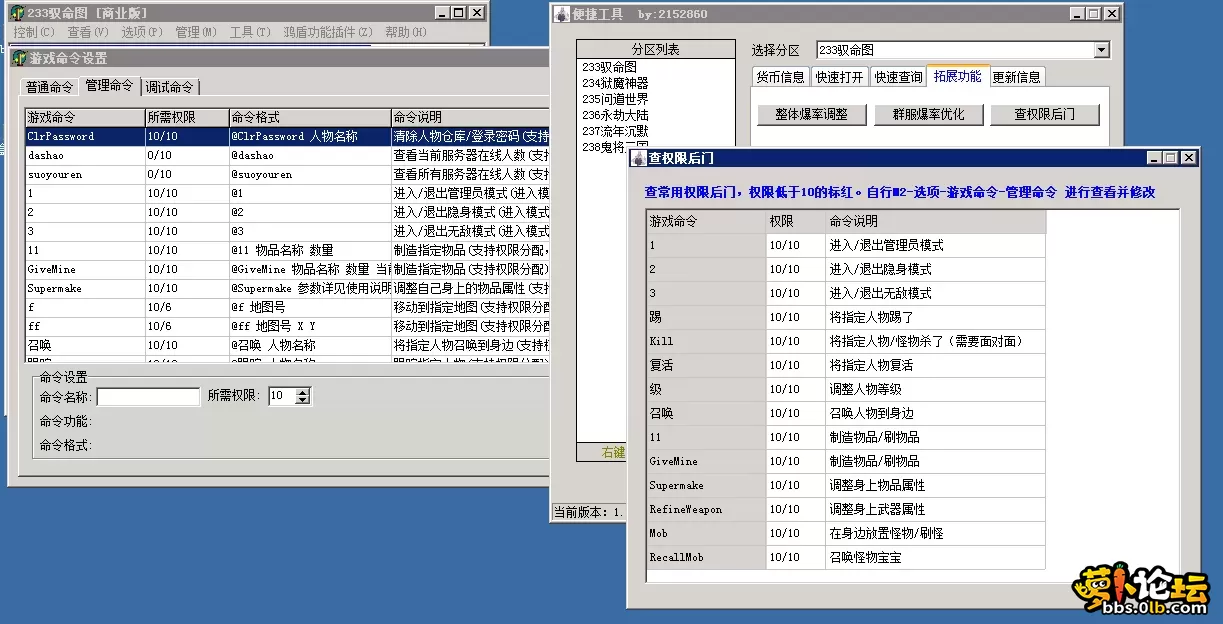The width and height of the screenshot is (1223, 624).
Task: Open the 选项(P) menu
Action: click(x=141, y=32)
